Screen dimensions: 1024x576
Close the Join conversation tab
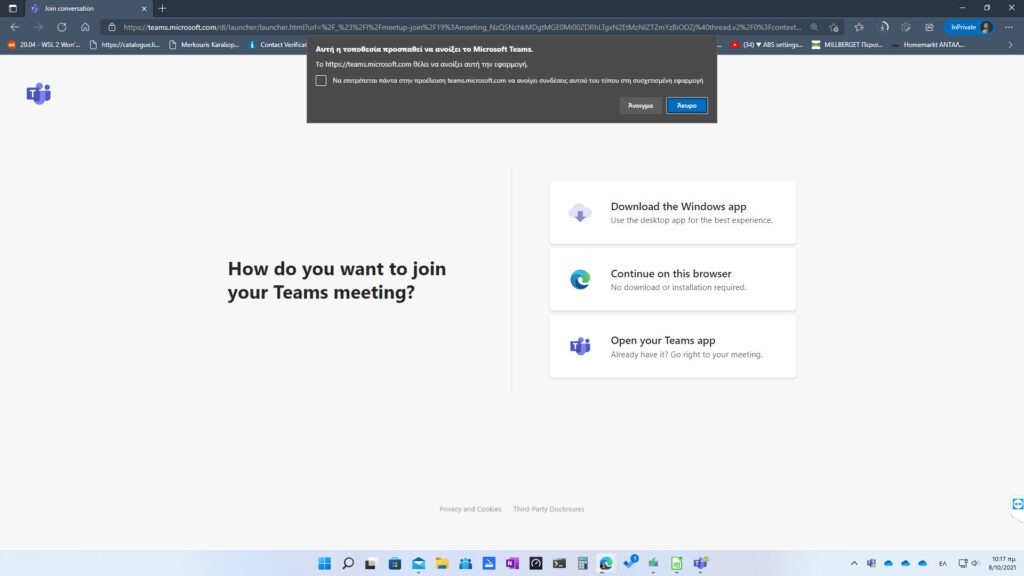click(144, 8)
